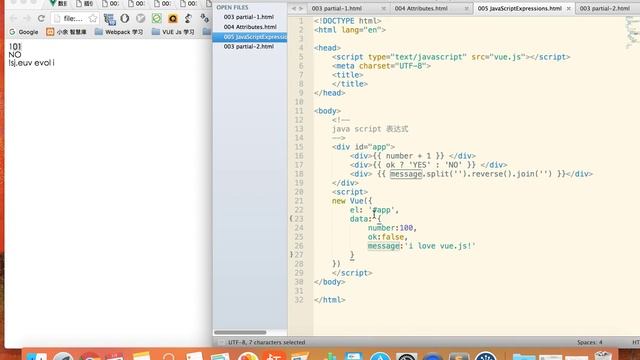Click the black circular extension icon
The height and width of the screenshot is (360, 640).
click(x=125, y=18)
